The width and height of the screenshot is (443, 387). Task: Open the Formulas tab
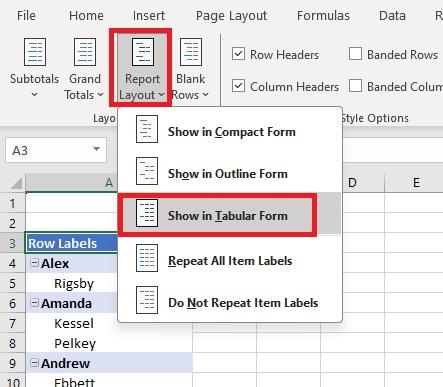point(323,15)
